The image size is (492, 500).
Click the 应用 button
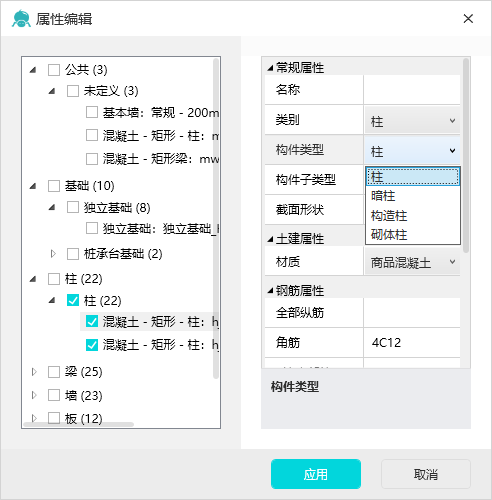pos(316,474)
